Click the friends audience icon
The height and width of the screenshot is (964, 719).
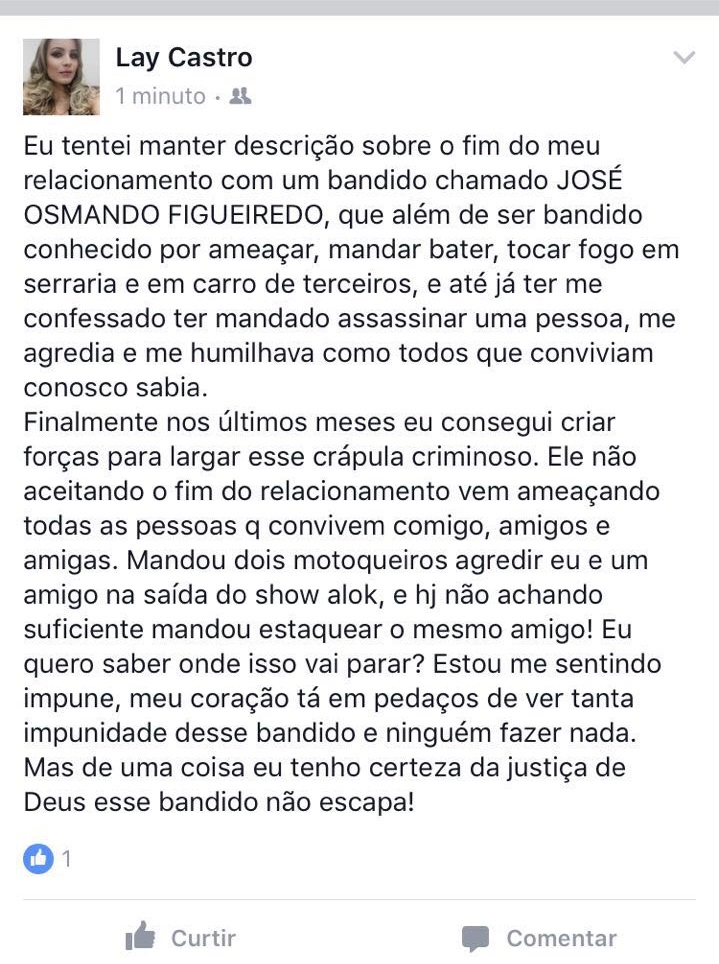click(x=240, y=97)
